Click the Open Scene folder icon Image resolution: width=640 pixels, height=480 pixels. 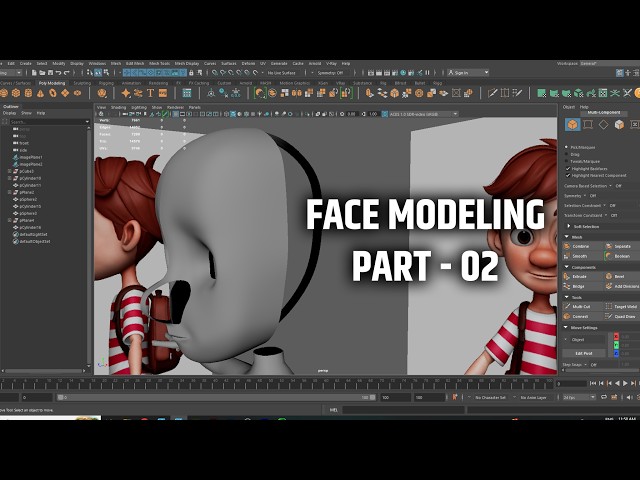click(42, 73)
